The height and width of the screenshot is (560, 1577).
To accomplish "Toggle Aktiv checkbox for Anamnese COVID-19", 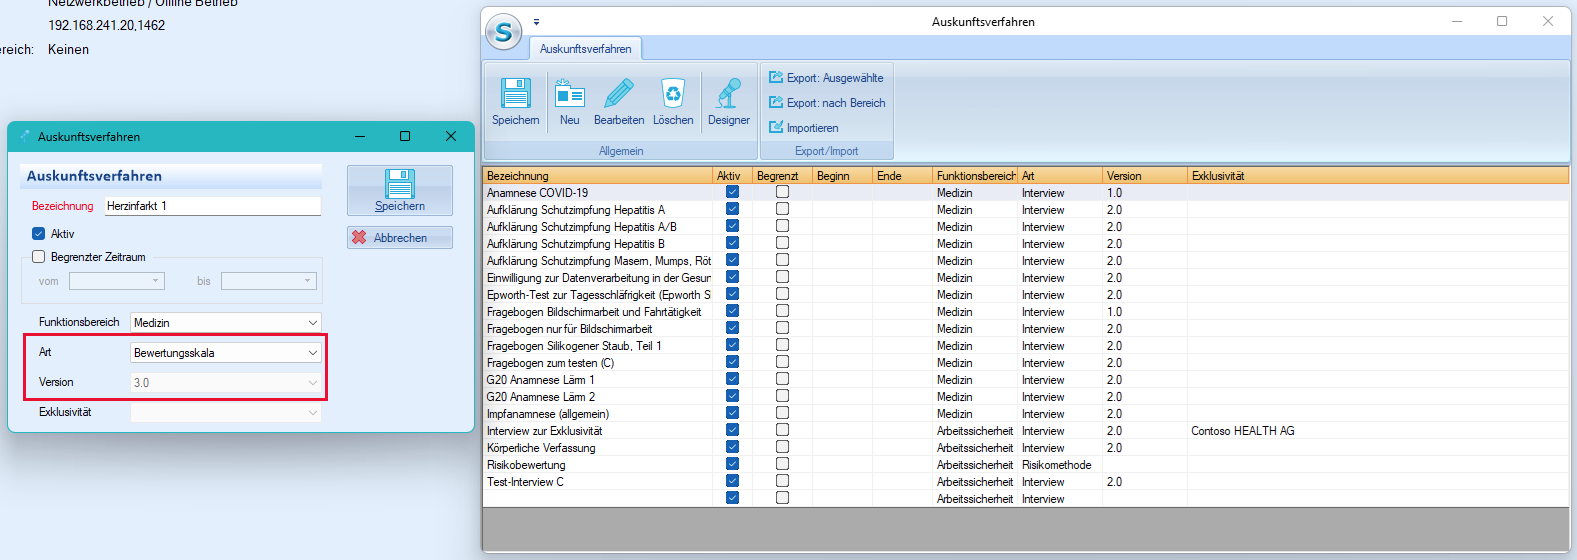I will click(732, 192).
